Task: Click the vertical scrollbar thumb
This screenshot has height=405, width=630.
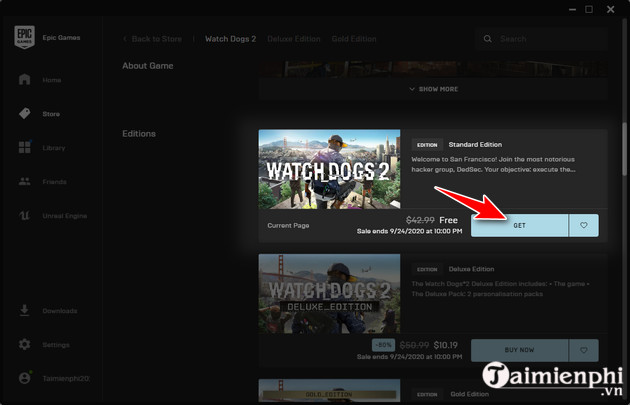Action: pos(625,149)
